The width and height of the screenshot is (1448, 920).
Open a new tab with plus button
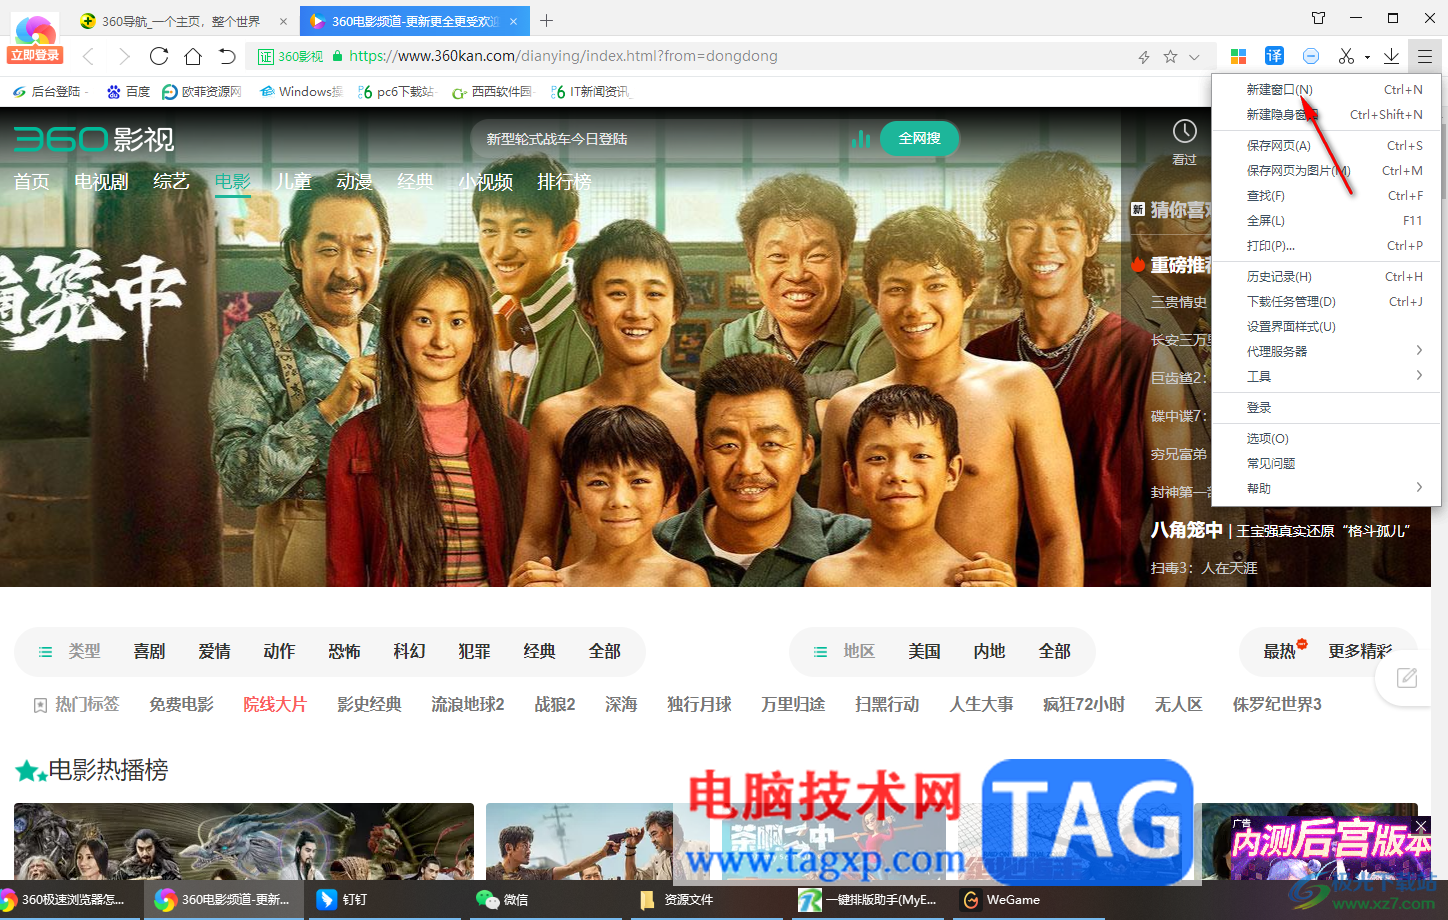(x=546, y=20)
